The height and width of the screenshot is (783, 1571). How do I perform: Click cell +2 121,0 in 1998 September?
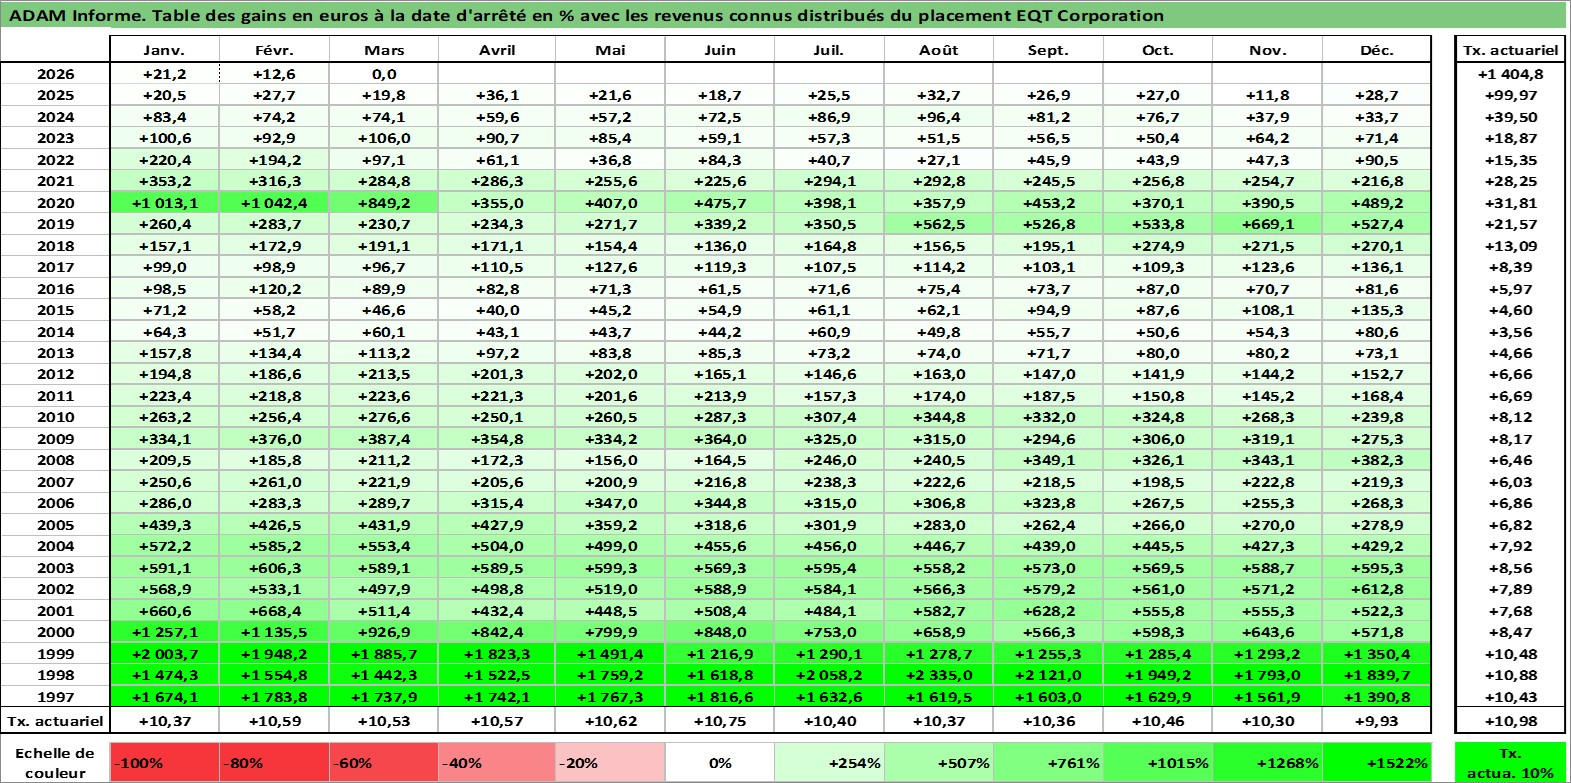(1048, 675)
